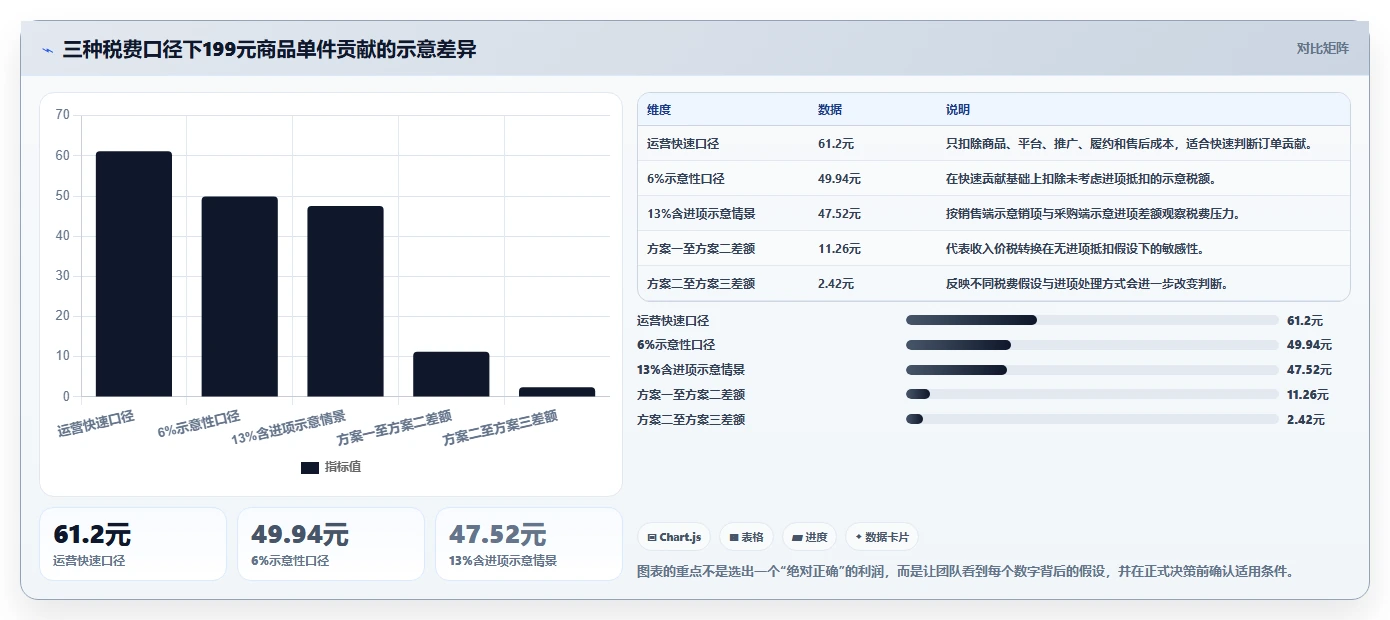The width and height of the screenshot is (1390, 620).
Task: Click the 2.42元 table cell
Action: pyautogui.click(x=836, y=284)
